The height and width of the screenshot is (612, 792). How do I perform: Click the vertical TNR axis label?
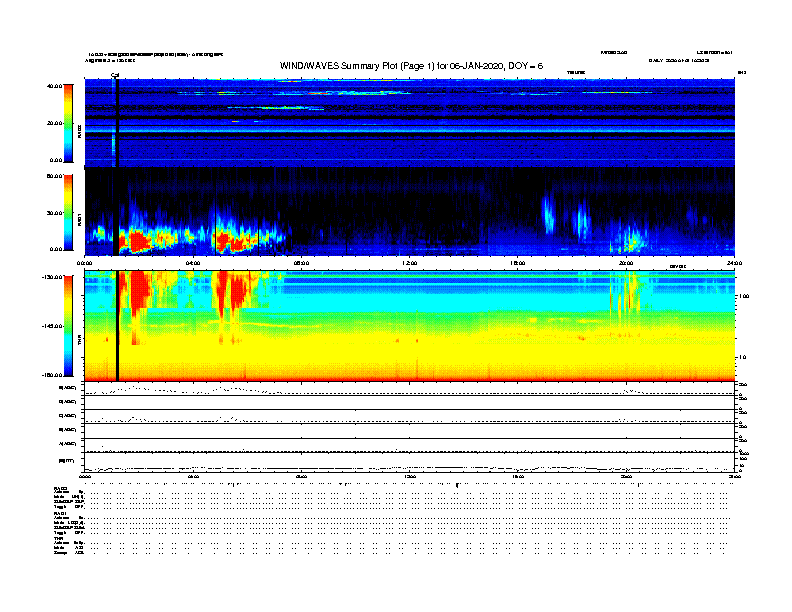click(80, 341)
